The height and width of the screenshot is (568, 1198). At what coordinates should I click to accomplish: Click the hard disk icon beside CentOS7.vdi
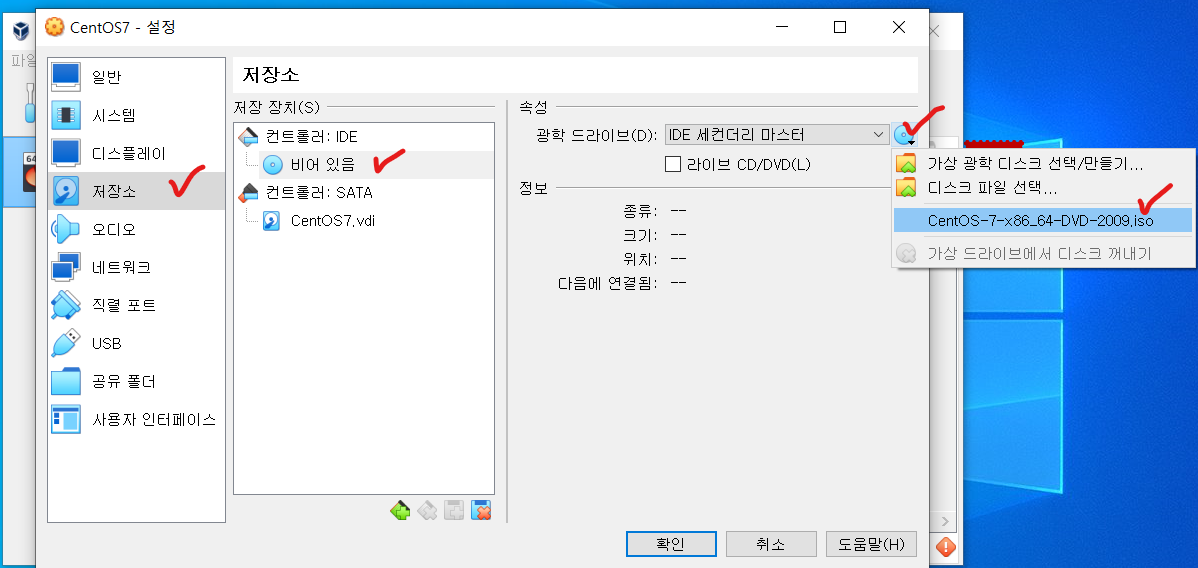coord(271,221)
